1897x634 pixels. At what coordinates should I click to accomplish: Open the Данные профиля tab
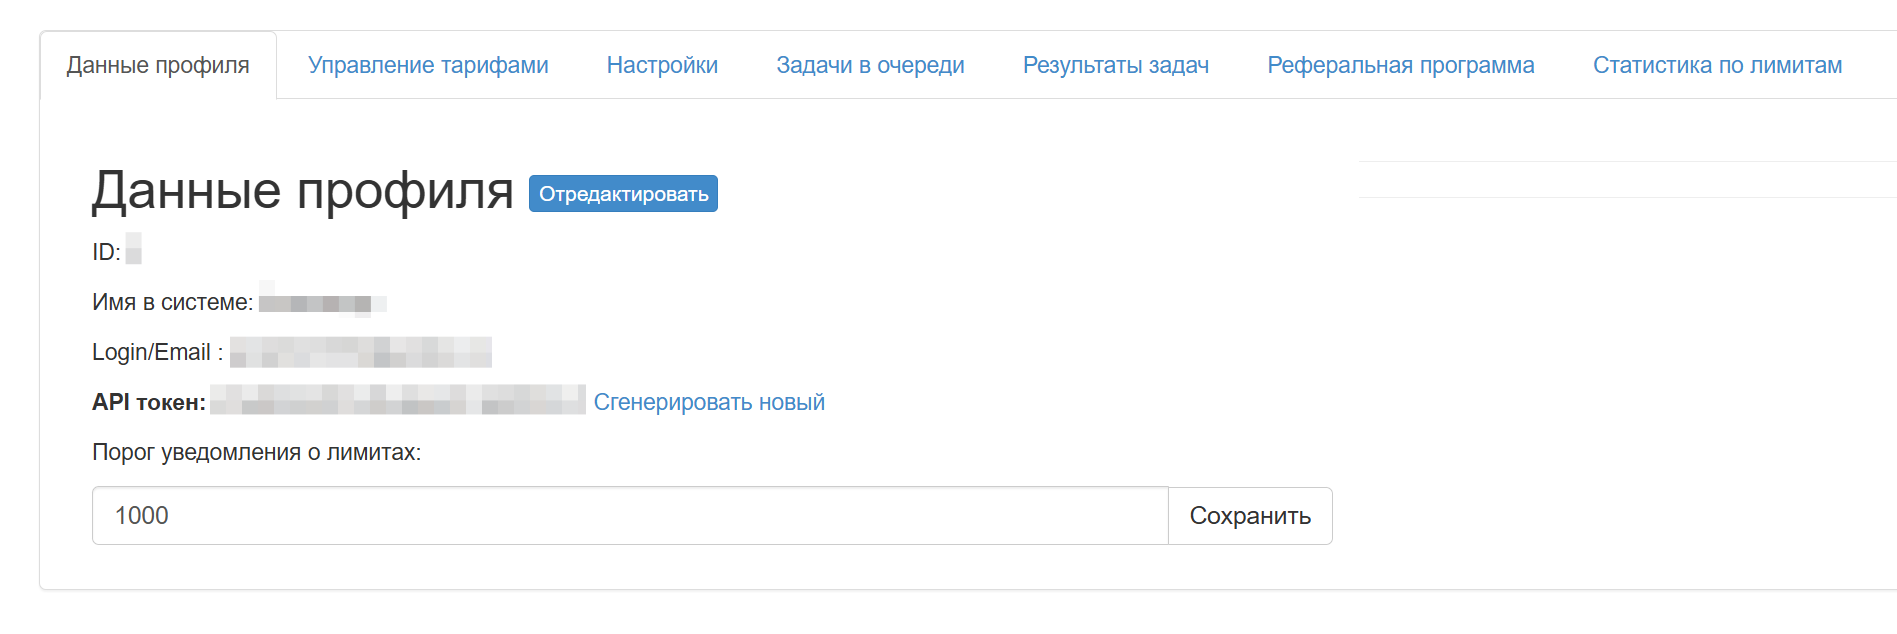(x=158, y=65)
